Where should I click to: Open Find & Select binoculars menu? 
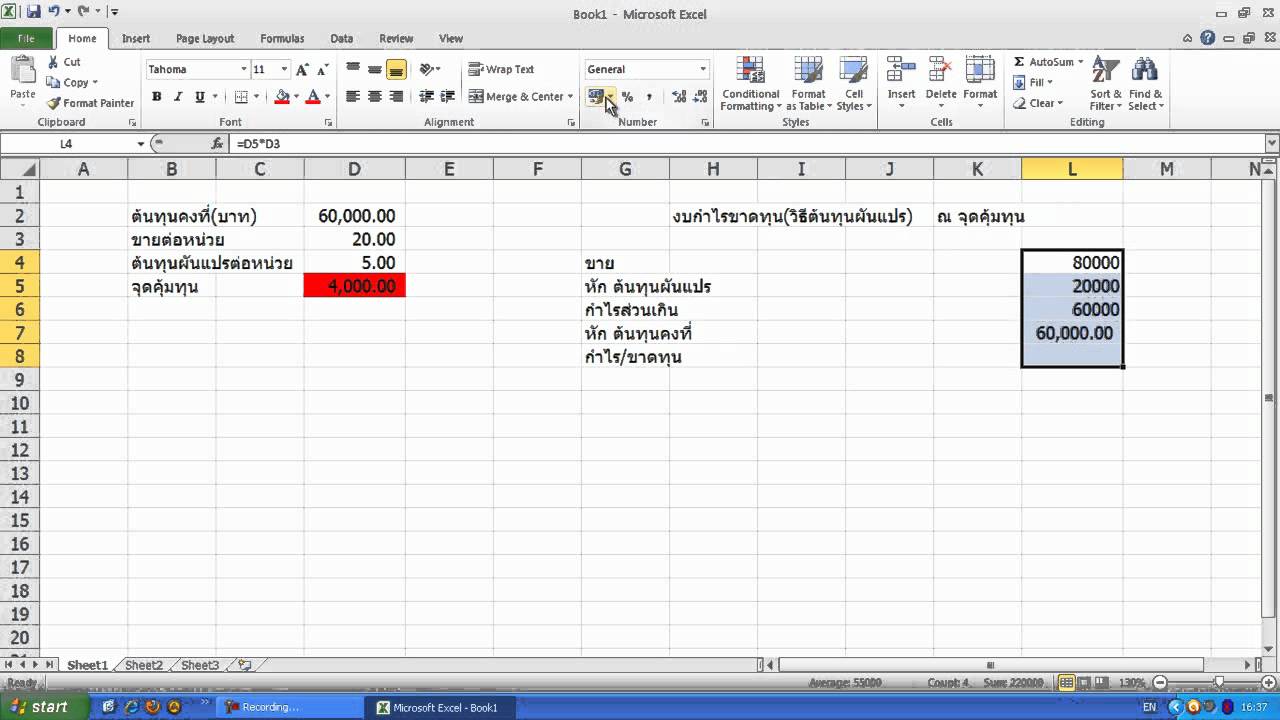(1146, 84)
